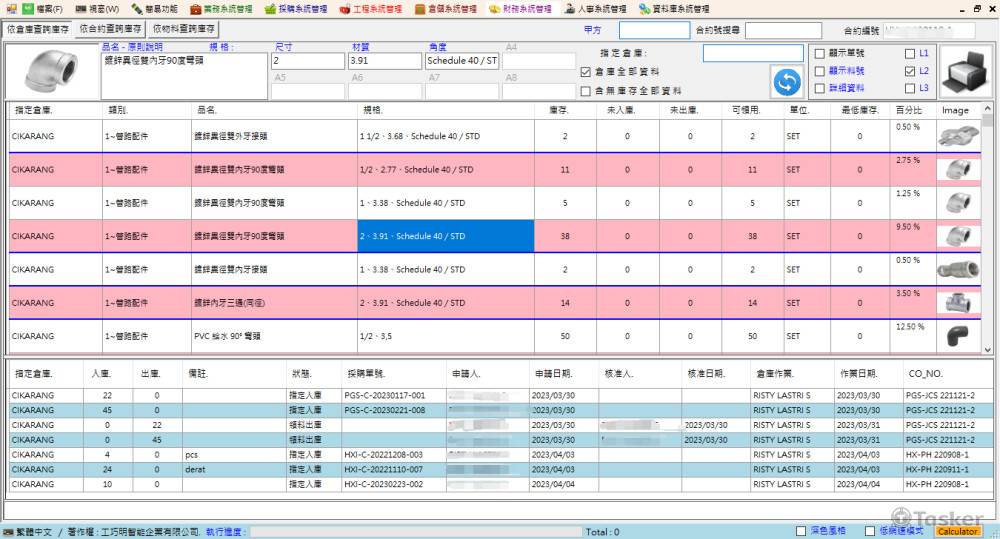Open the 指定倉庫 dropdown field
The image size is (1000, 539).
click(x=752, y=53)
